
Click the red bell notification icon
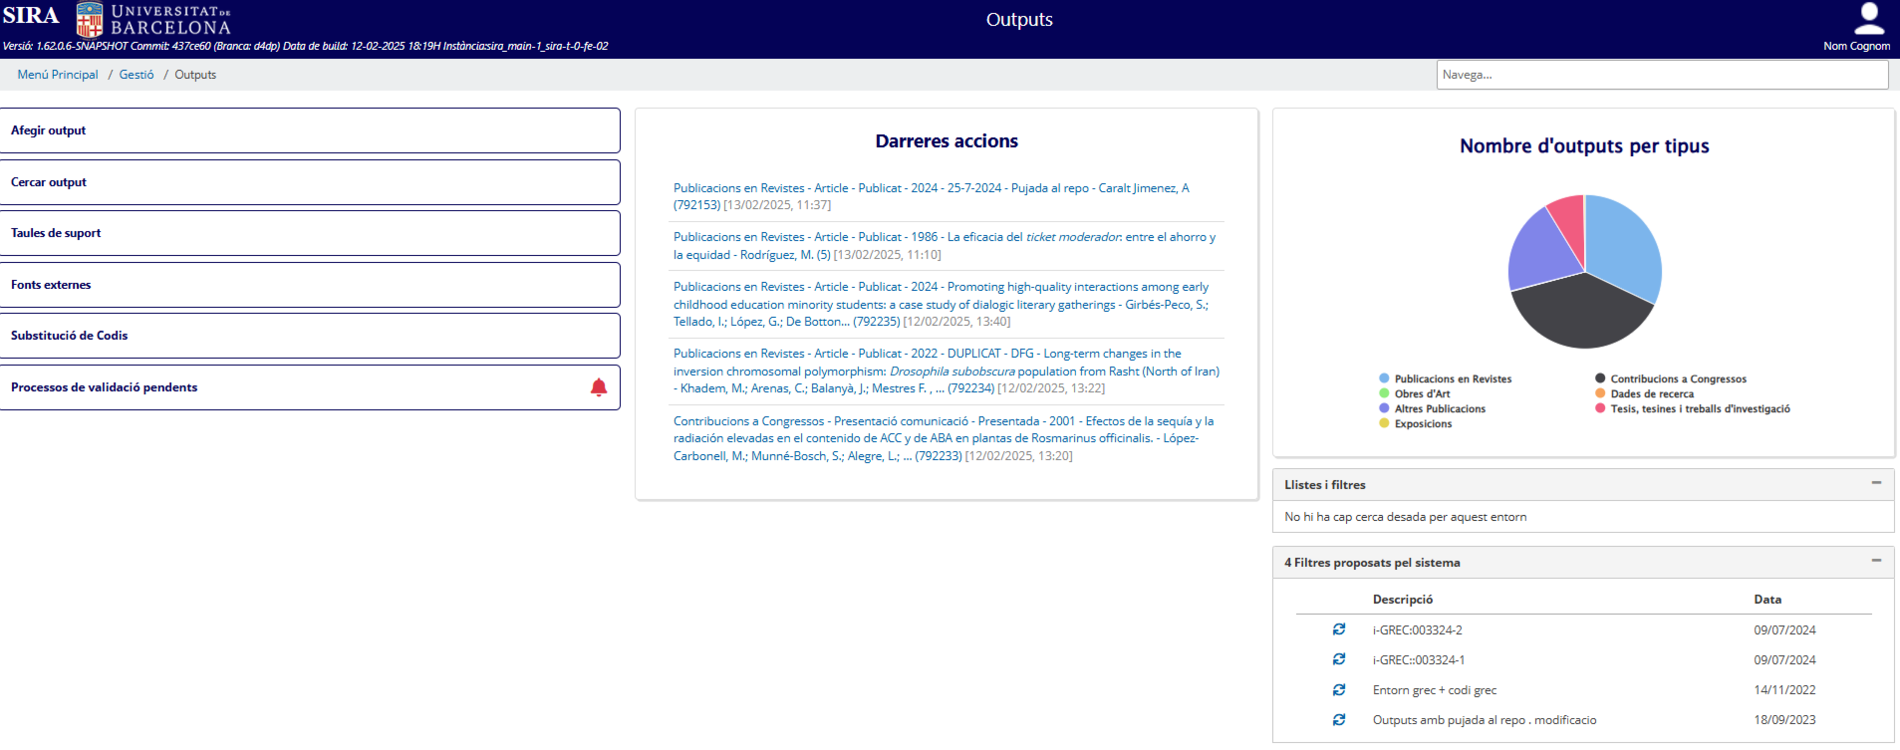tap(598, 387)
